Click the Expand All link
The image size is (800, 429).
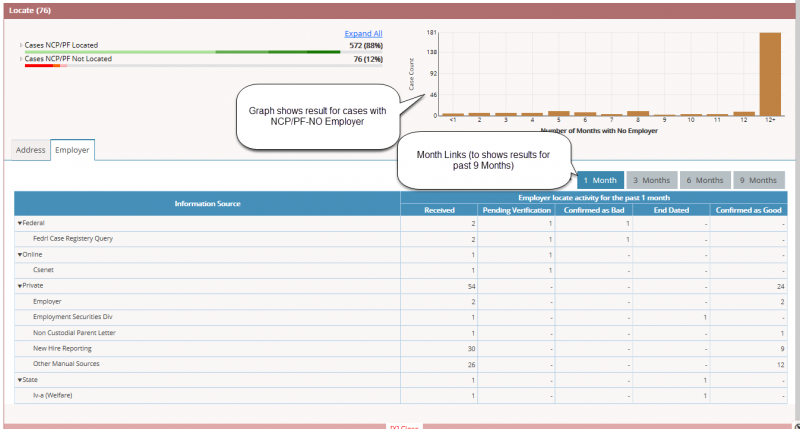tap(363, 34)
